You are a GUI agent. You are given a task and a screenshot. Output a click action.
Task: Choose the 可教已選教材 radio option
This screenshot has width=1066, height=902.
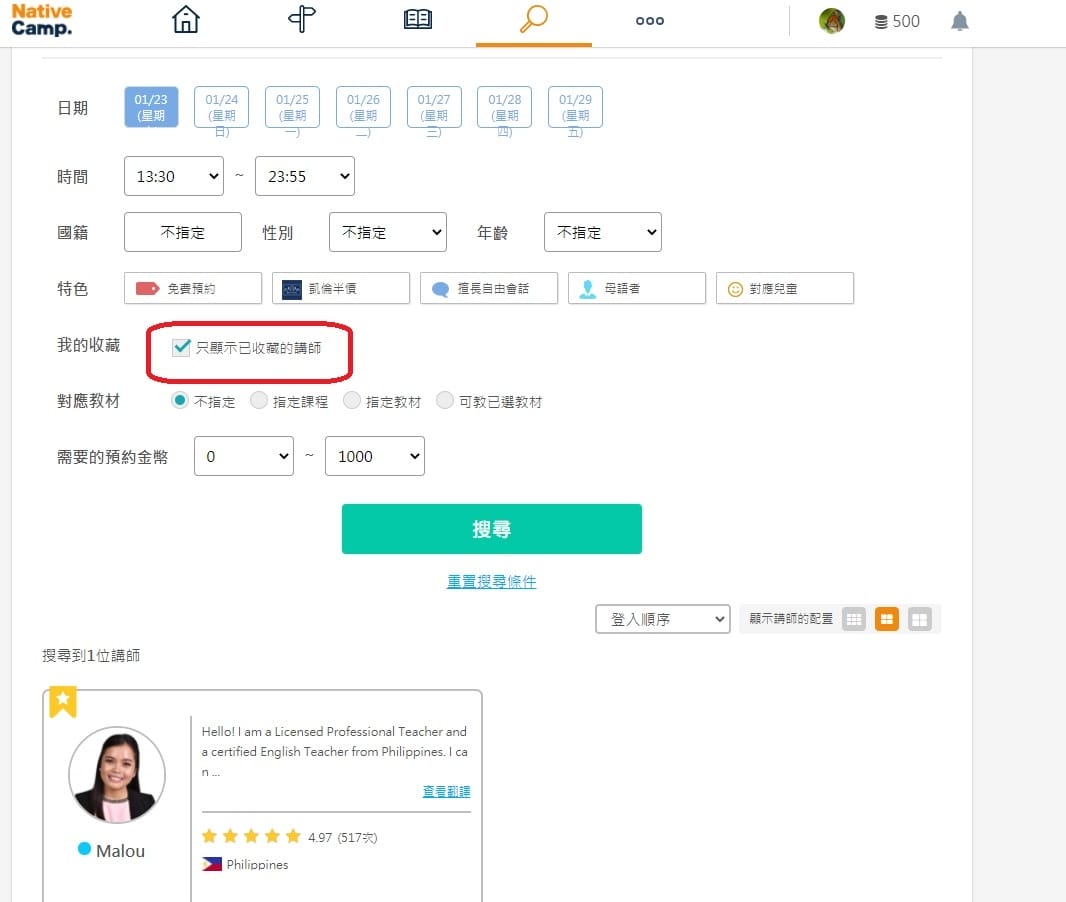pos(445,401)
